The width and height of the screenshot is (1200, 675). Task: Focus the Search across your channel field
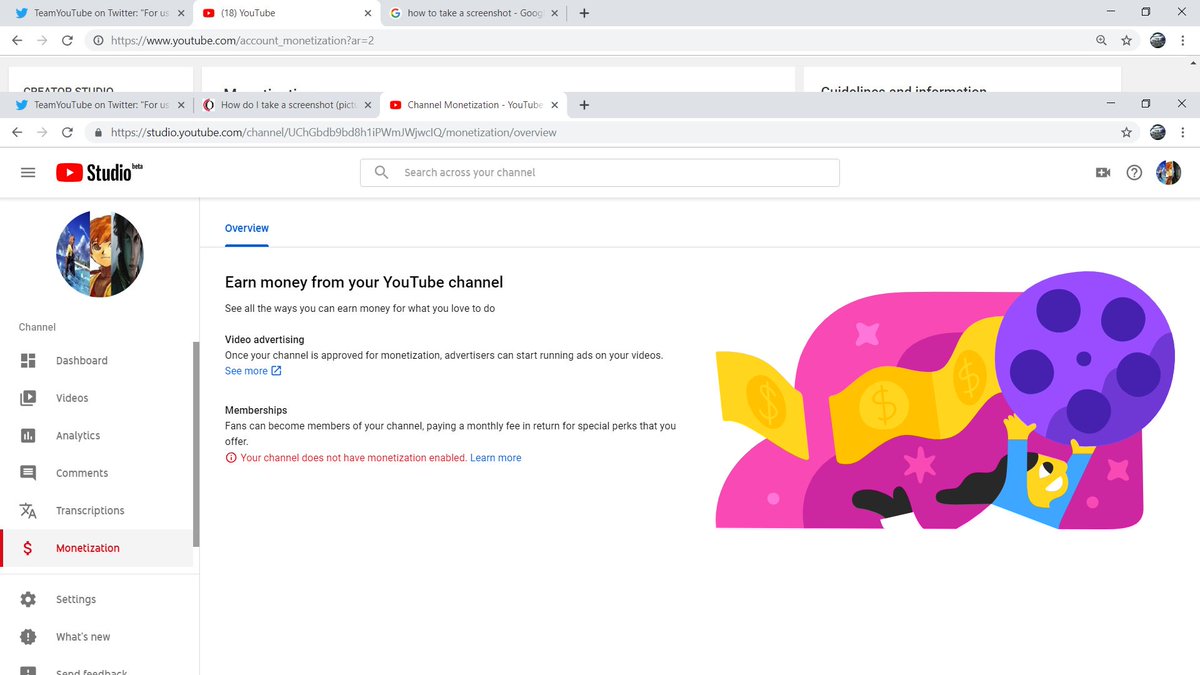[x=600, y=172]
